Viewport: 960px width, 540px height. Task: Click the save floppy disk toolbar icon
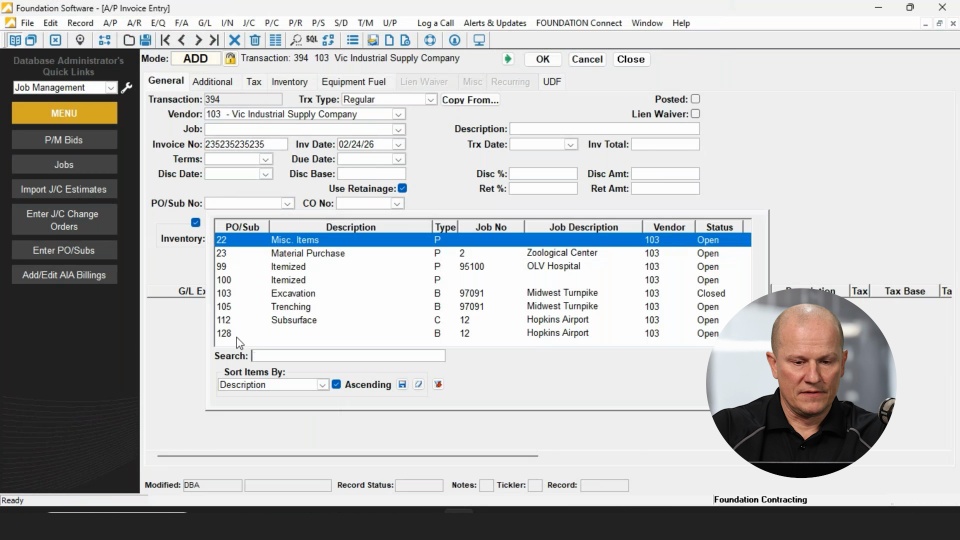[145, 40]
